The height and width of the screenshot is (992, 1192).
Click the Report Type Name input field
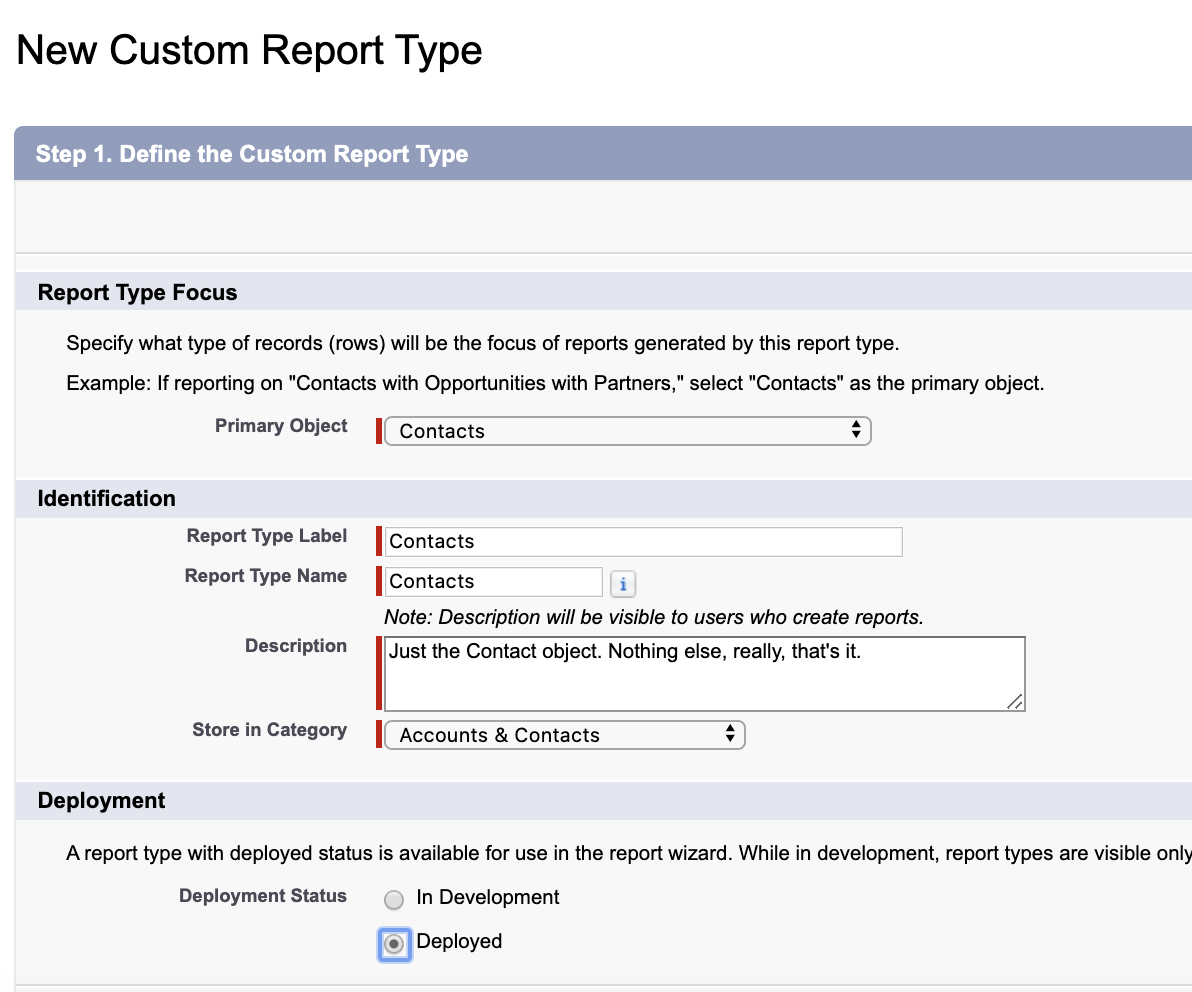click(493, 582)
